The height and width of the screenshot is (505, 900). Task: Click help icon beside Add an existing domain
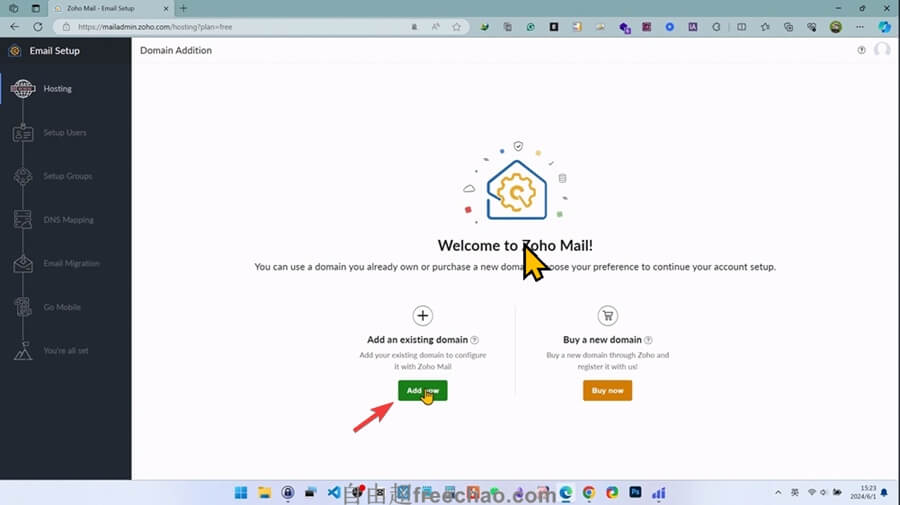point(474,340)
